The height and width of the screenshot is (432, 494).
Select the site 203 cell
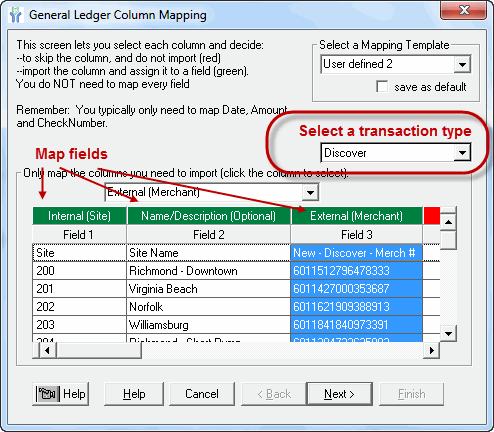pos(79,325)
